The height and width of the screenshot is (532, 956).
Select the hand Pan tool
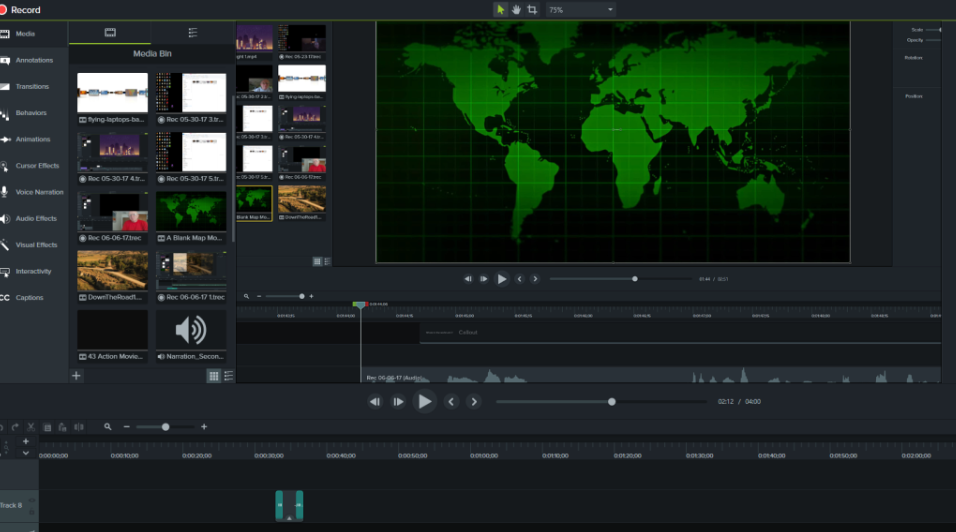coord(516,10)
